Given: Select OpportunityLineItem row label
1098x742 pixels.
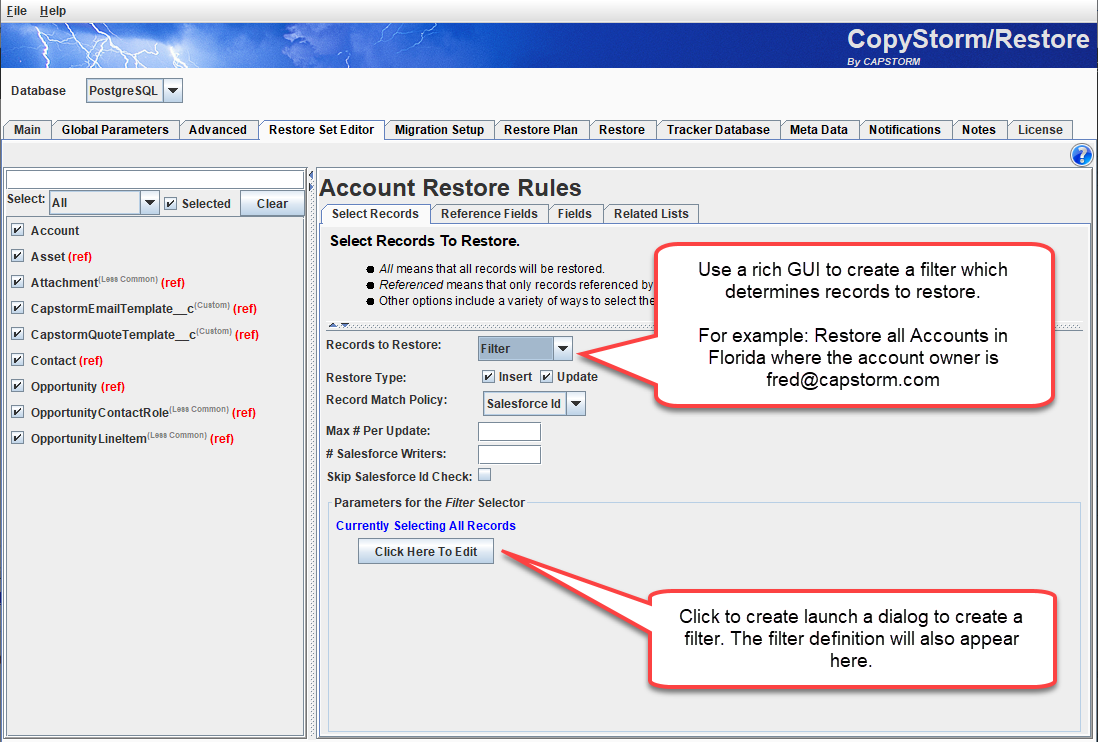Looking at the screenshot, I should [x=132, y=438].
